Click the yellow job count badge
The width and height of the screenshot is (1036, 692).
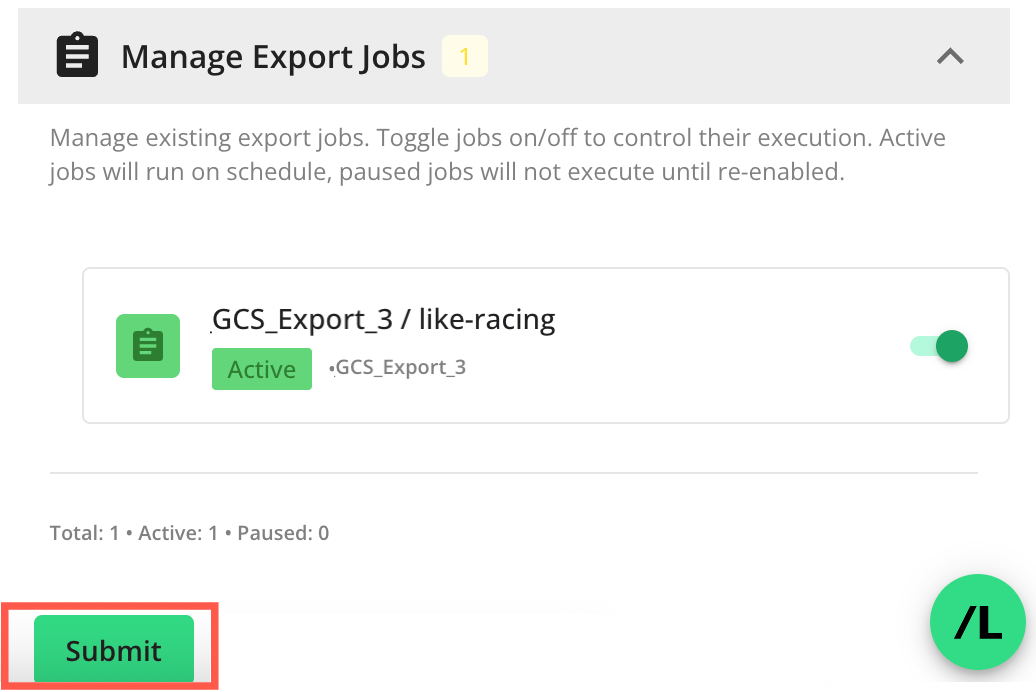[x=464, y=57]
